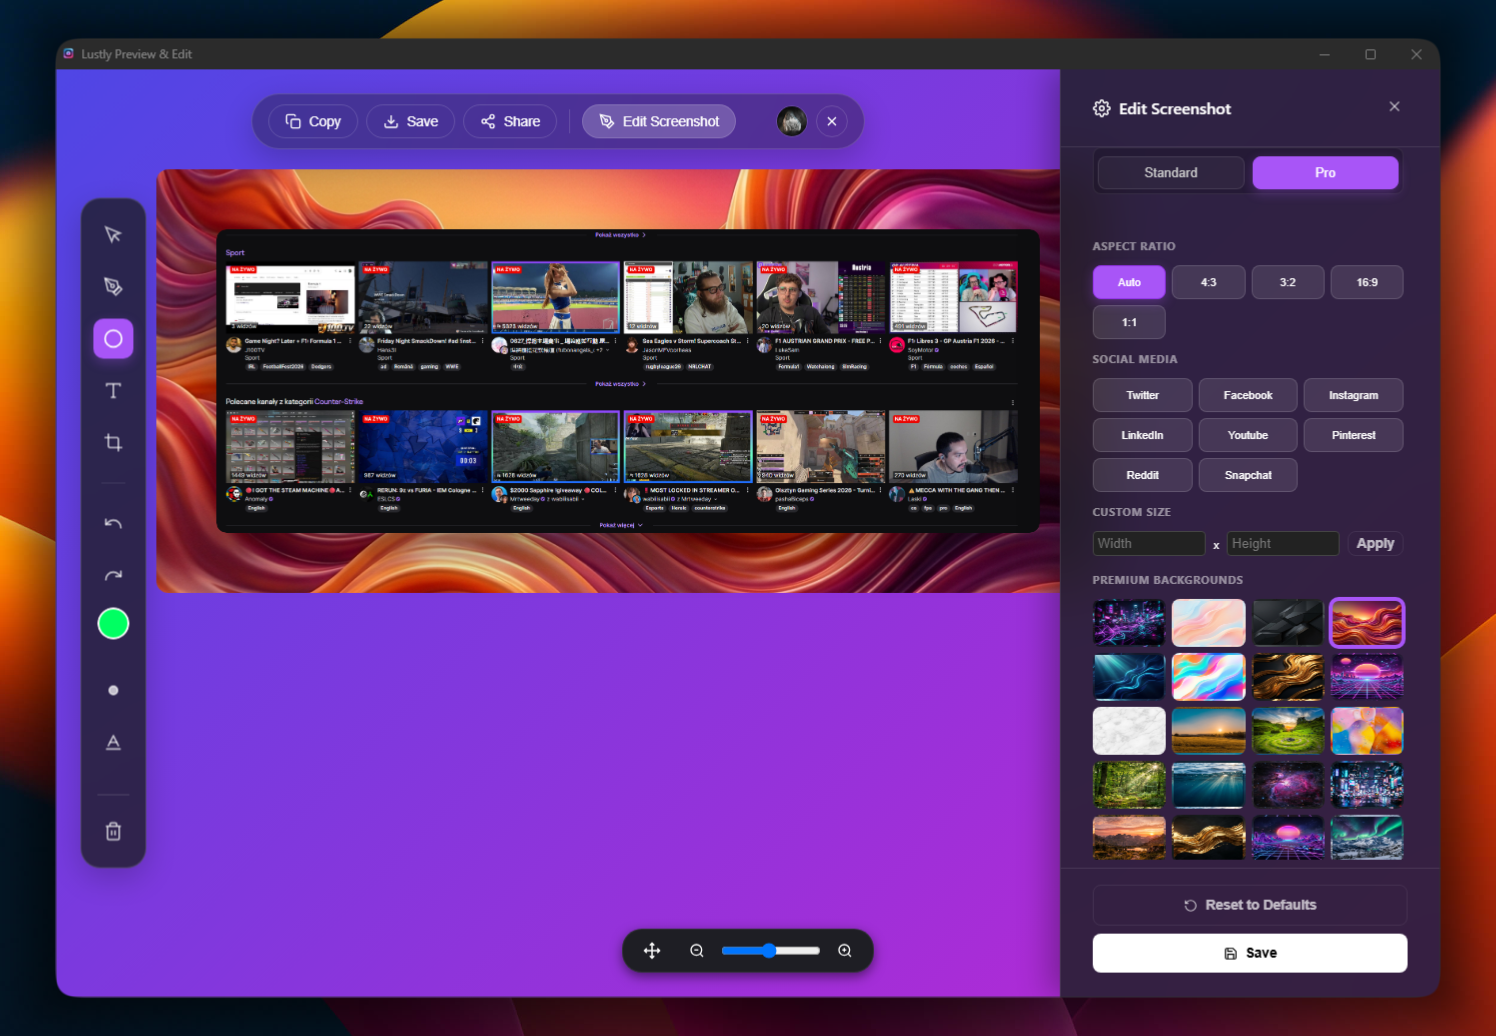The image size is (1496, 1036).
Task: Undo the last edit
Action: click(113, 524)
